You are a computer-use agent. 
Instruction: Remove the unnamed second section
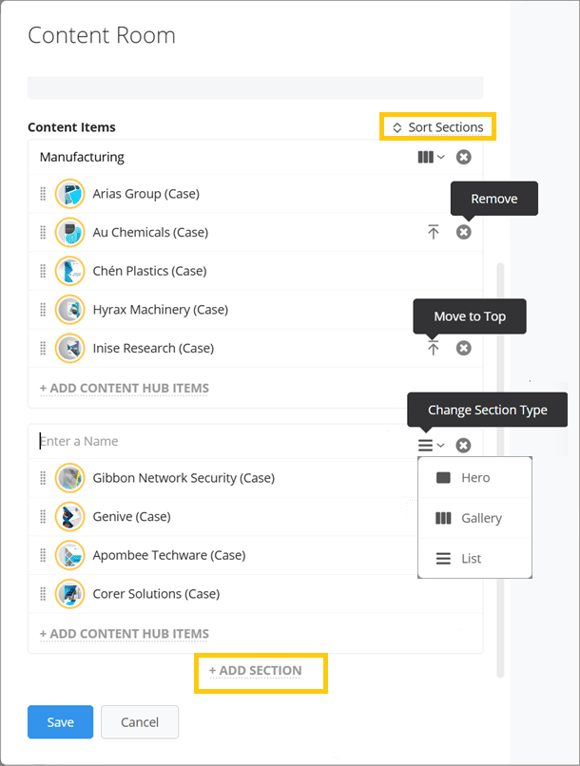(x=463, y=445)
